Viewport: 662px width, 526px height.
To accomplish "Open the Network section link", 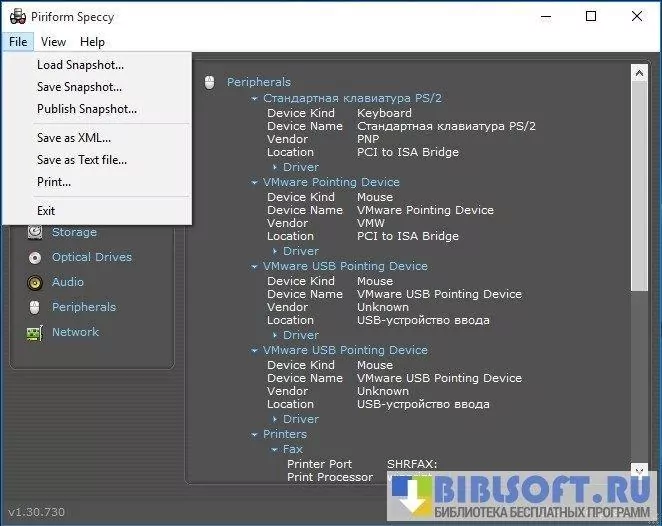I will tap(75, 332).
